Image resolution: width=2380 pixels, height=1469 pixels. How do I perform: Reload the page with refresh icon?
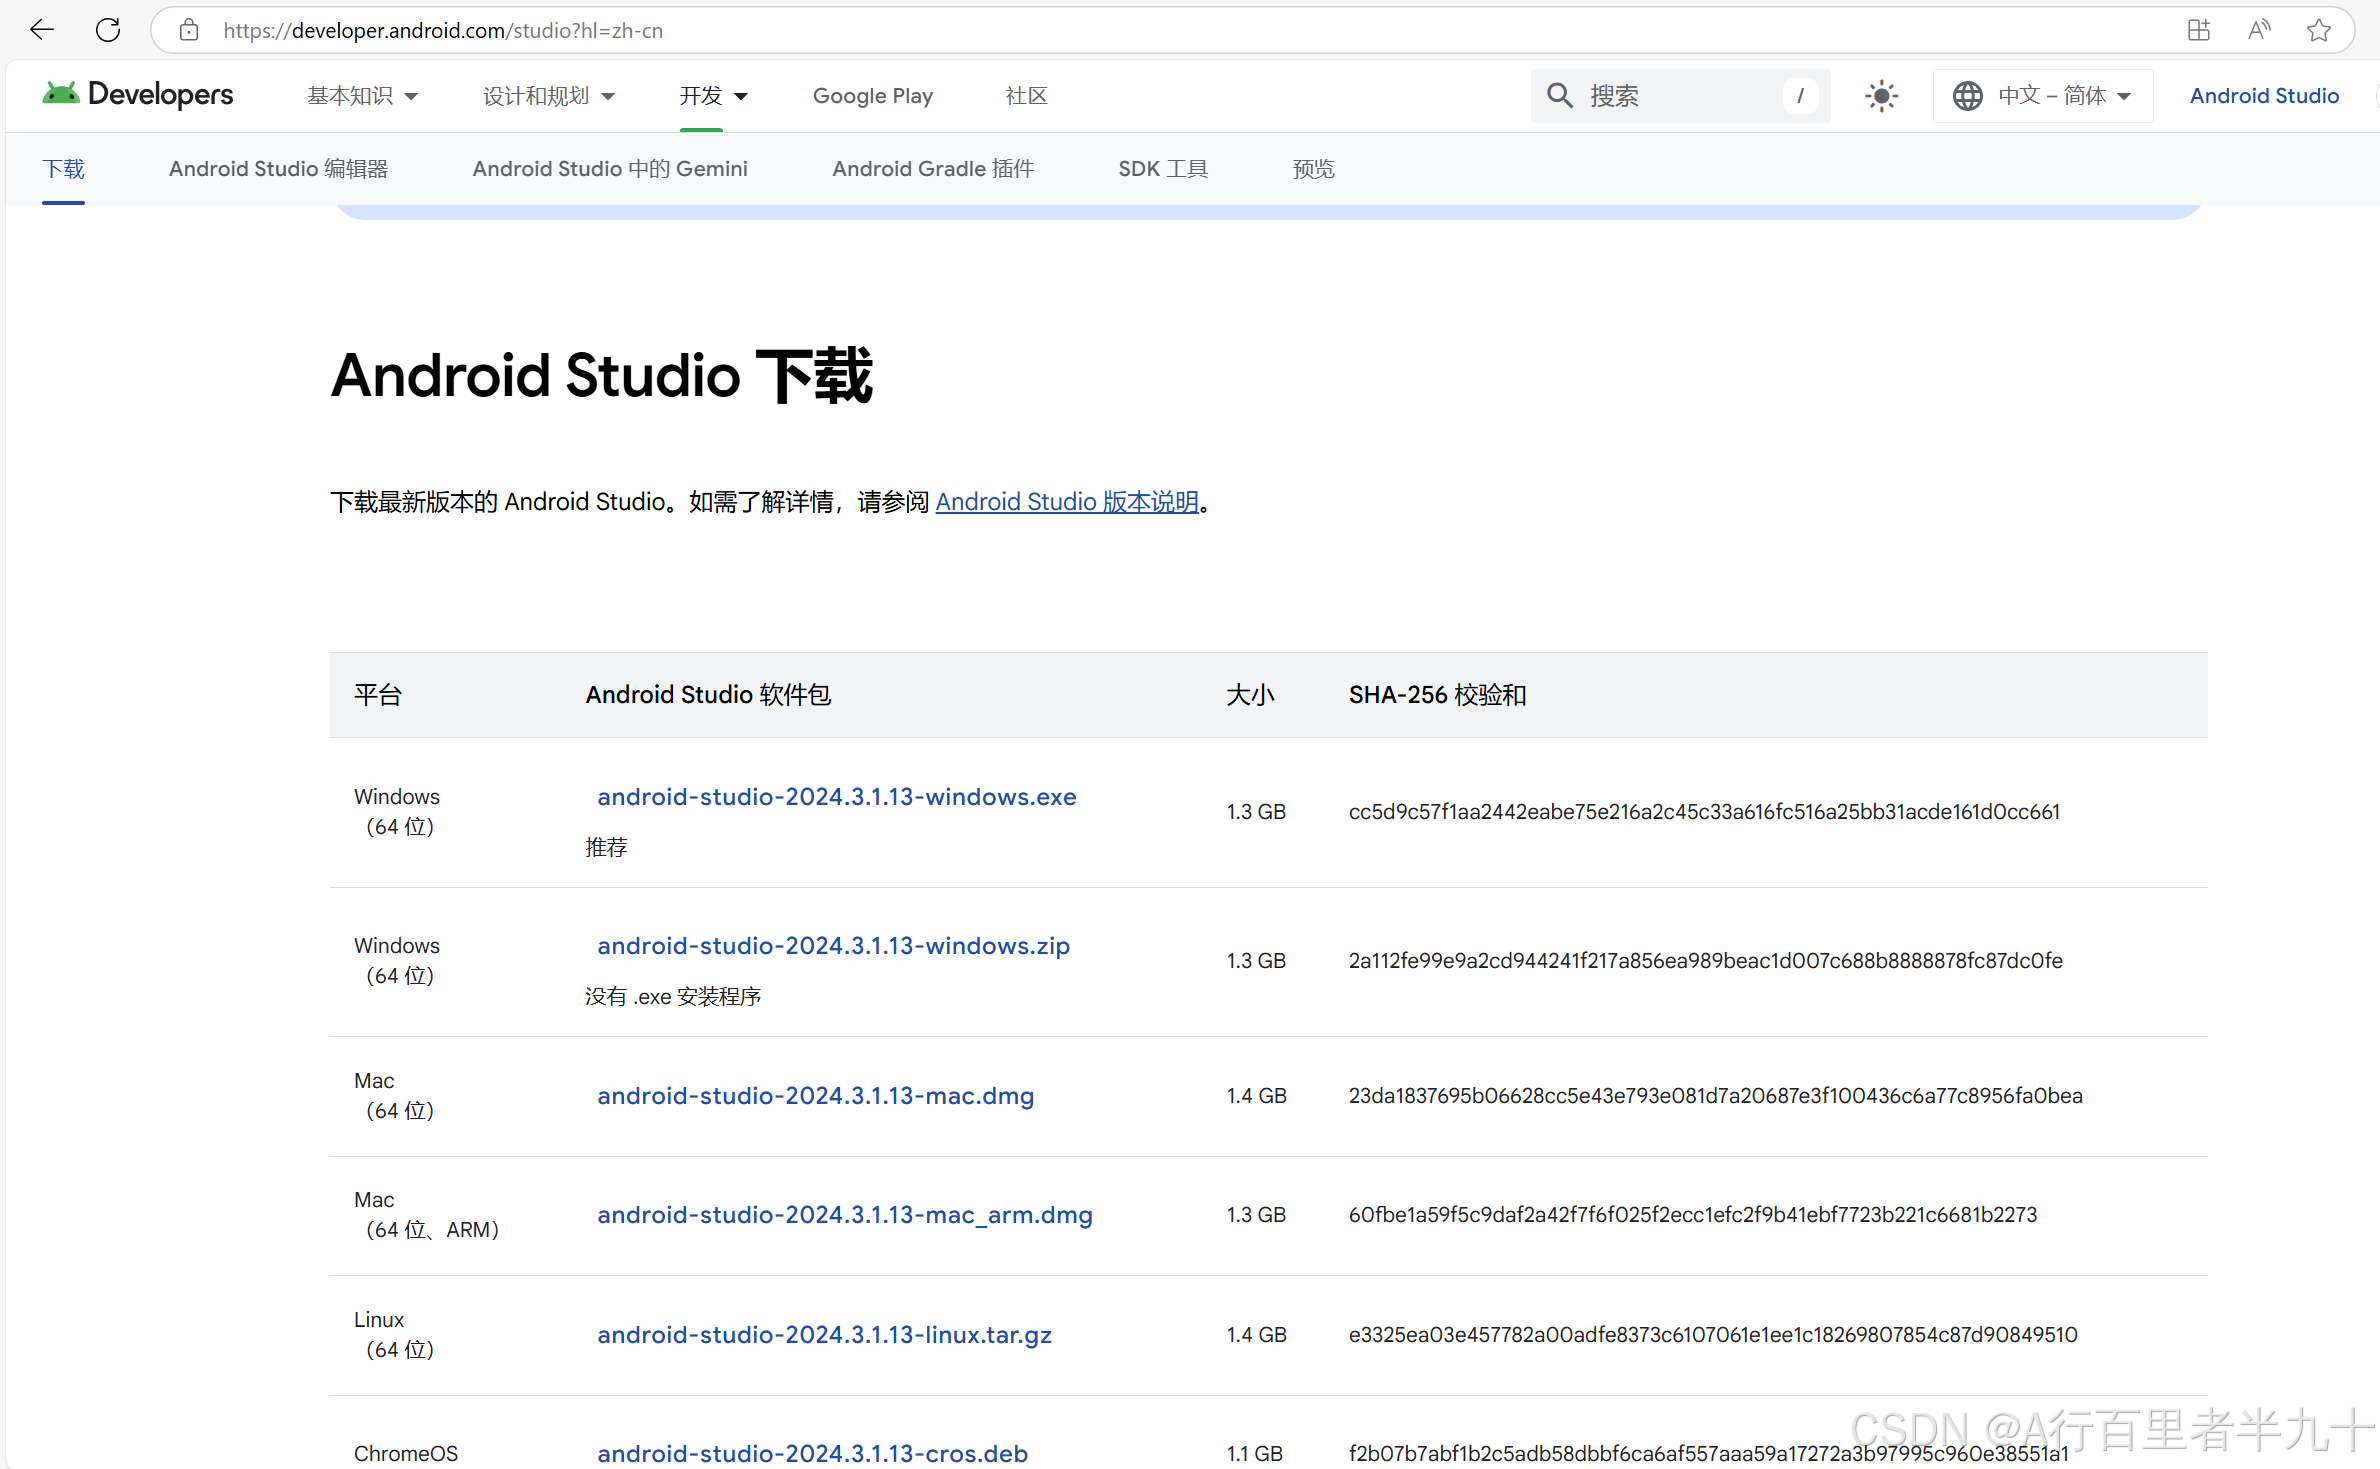click(108, 30)
